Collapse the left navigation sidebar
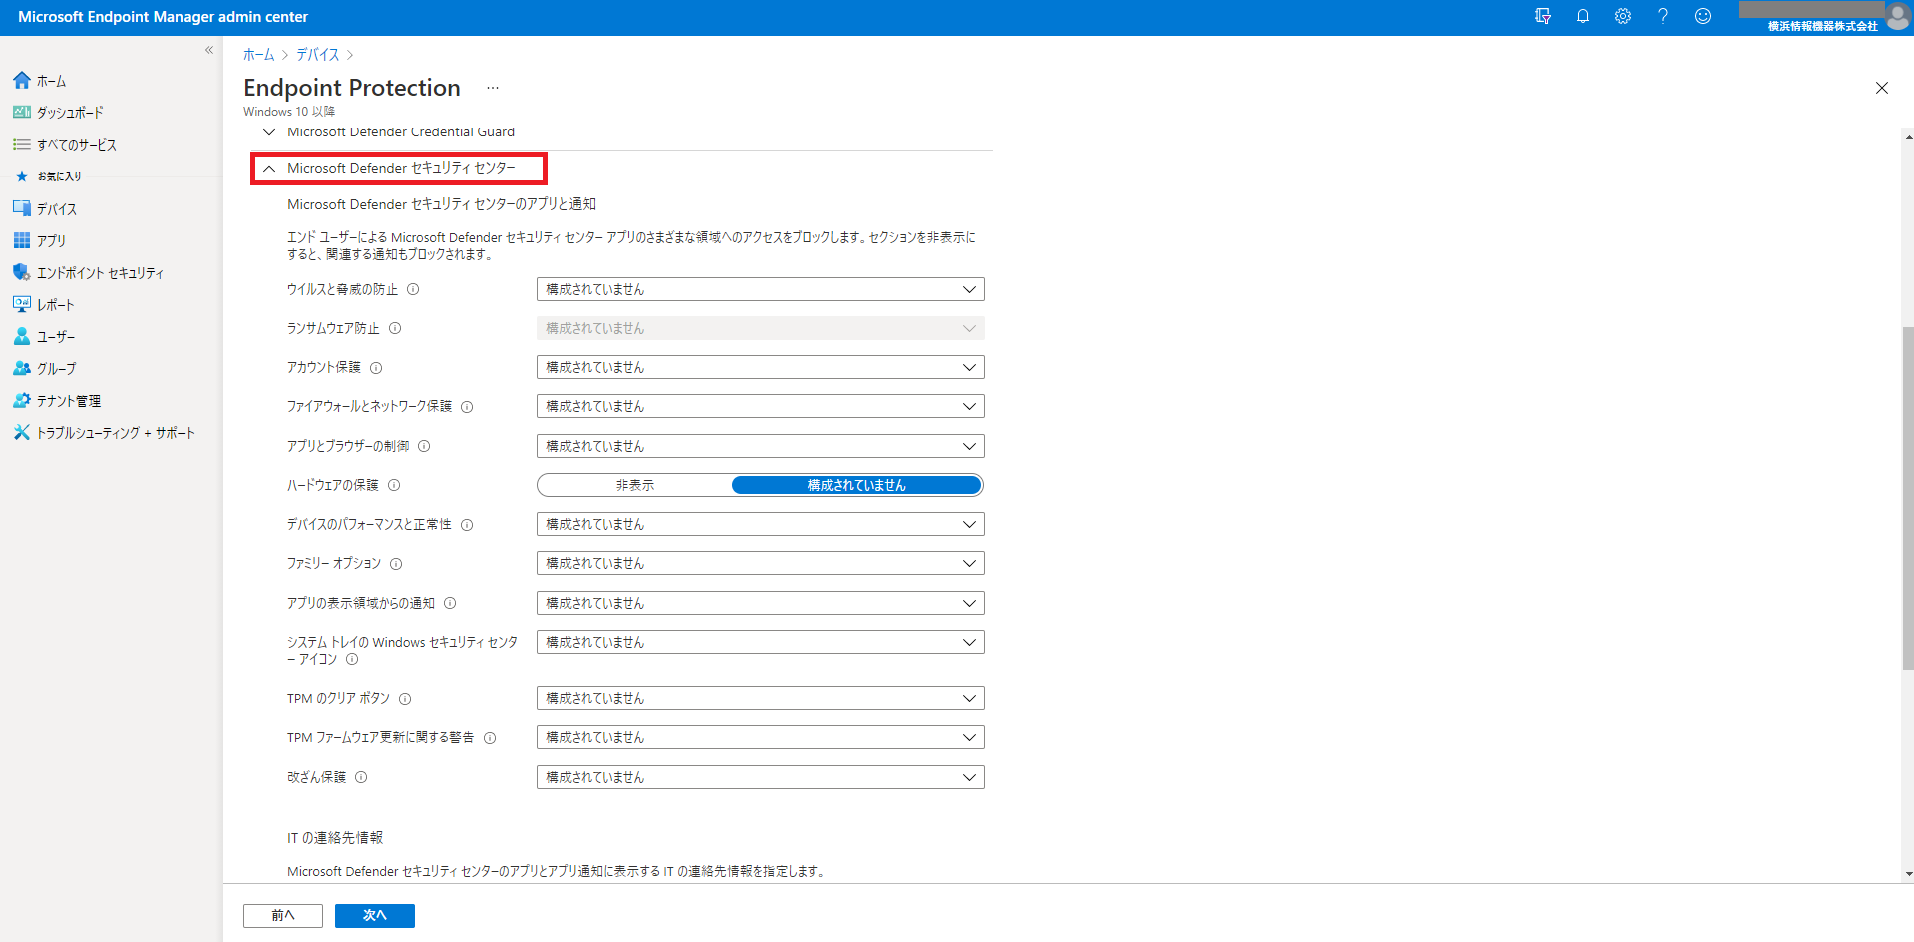 209,50
